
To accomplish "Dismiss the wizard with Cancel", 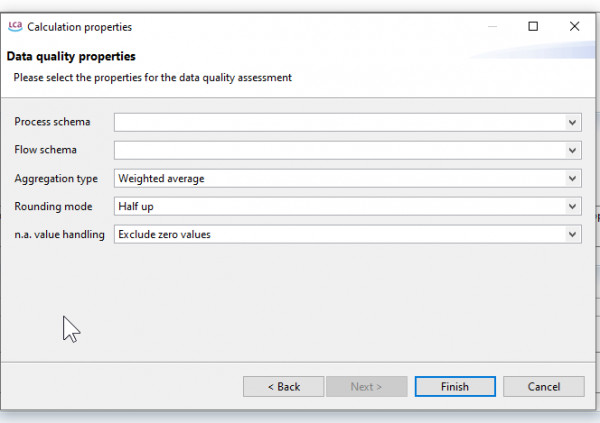I will (x=544, y=387).
